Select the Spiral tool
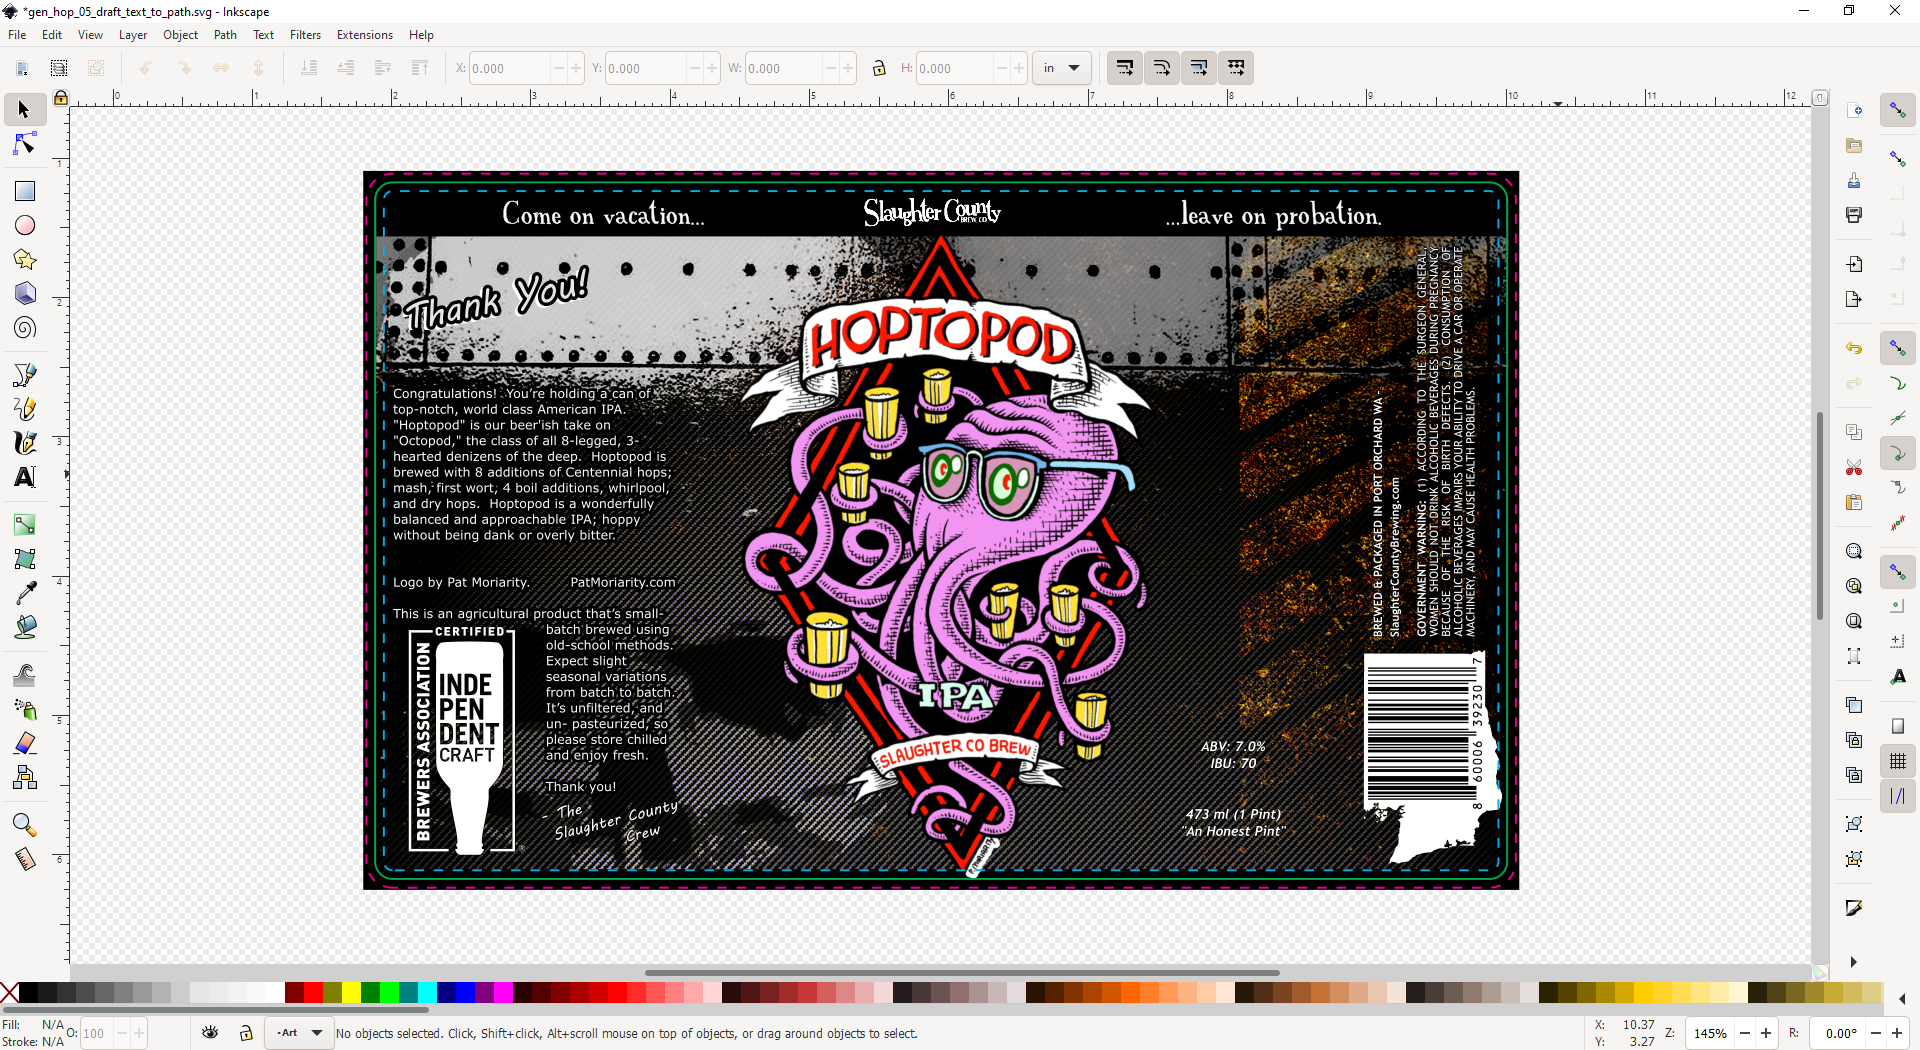The image size is (1920, 1050). tap(25, 328)
